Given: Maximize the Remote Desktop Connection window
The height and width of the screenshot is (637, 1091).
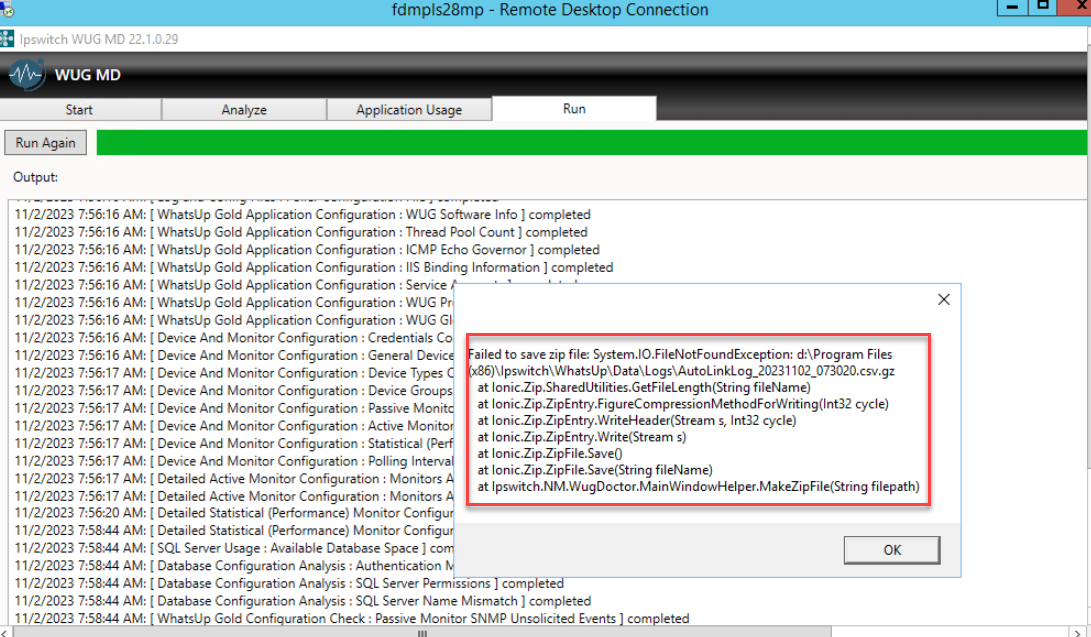Looking at the screenshot, I should (x=1043, y=8).
